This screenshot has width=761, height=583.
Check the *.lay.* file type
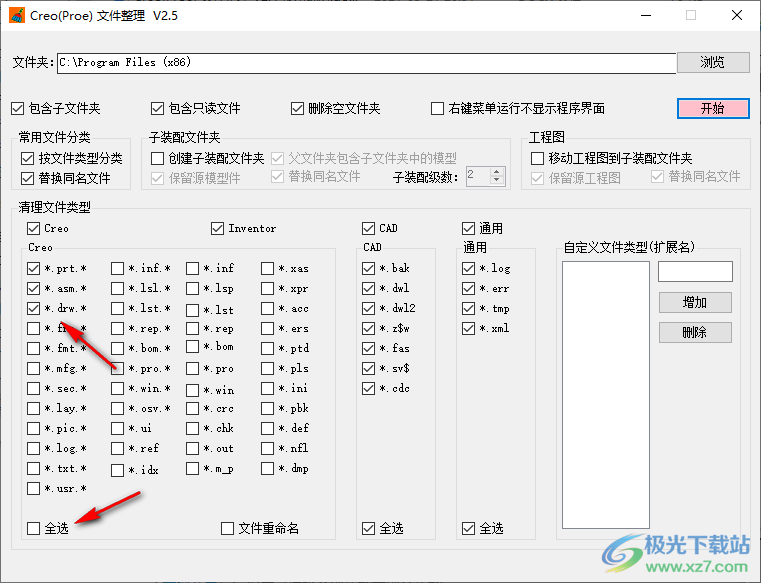33,408
